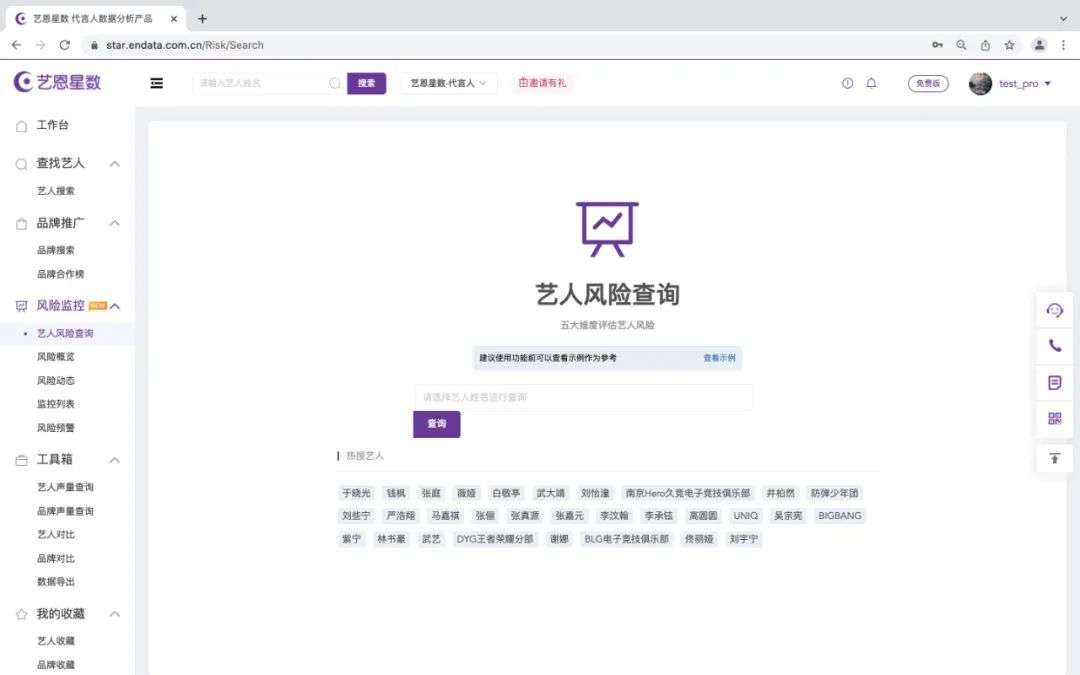Open customer service headset icon

pyautogui.click(x=1055, y=311)
